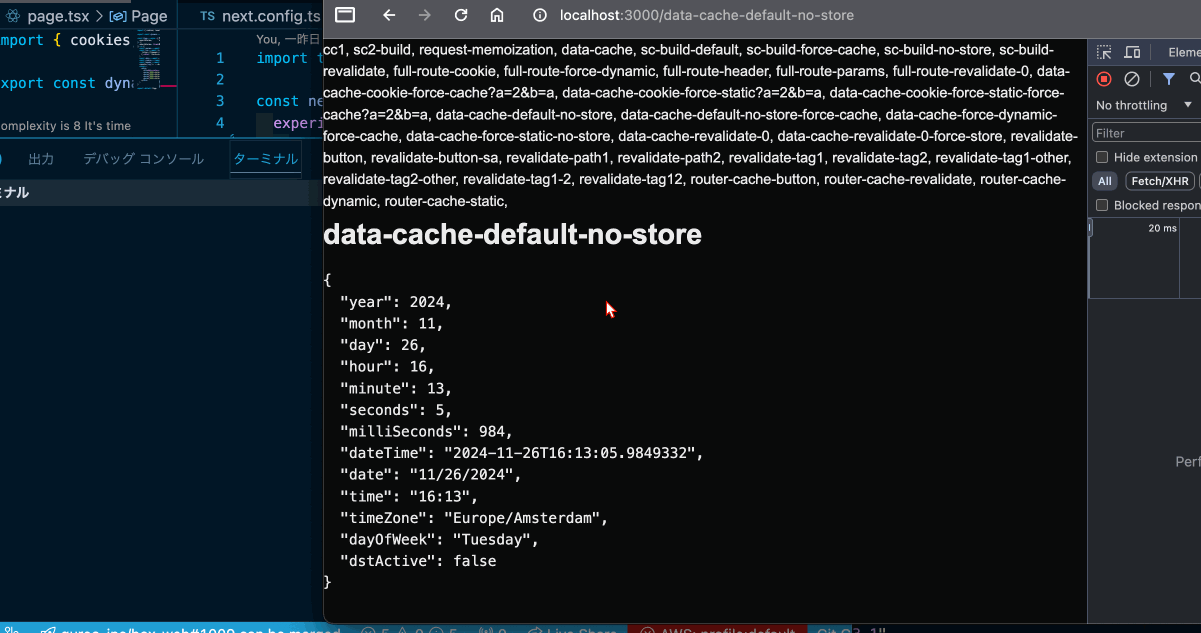Image resolution: width=1201 pixels, height=633 pixels.
Task: Stop recording the network log
Action: coord(1104,79)
